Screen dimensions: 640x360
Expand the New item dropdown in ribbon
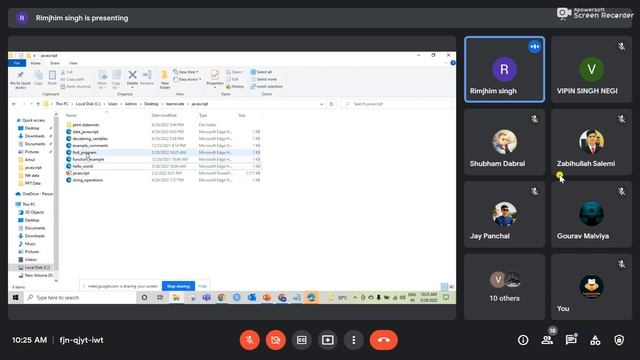186,72
